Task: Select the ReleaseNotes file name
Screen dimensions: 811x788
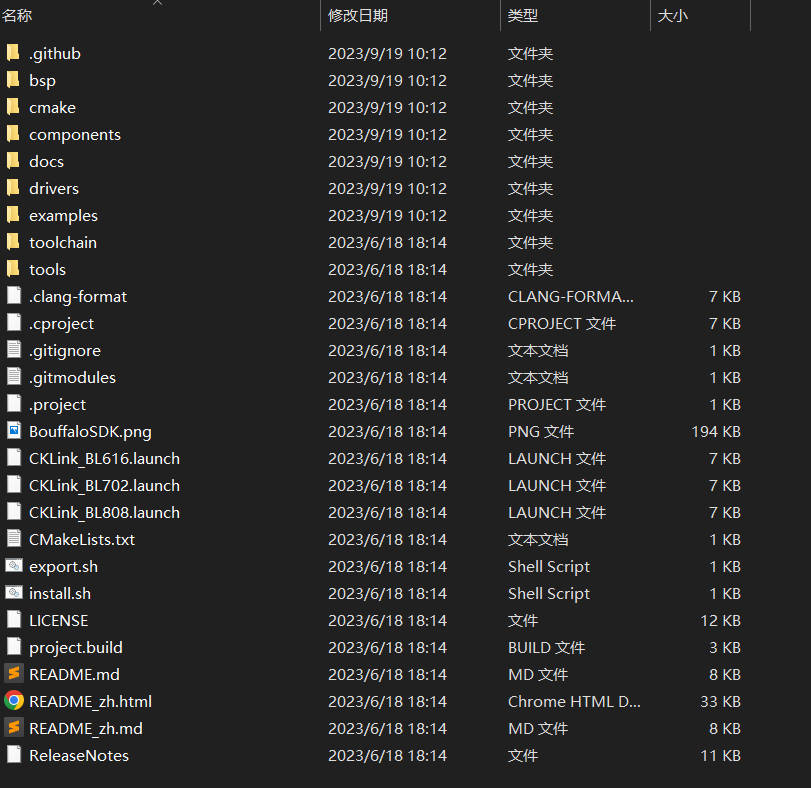Action: [79, 755]
